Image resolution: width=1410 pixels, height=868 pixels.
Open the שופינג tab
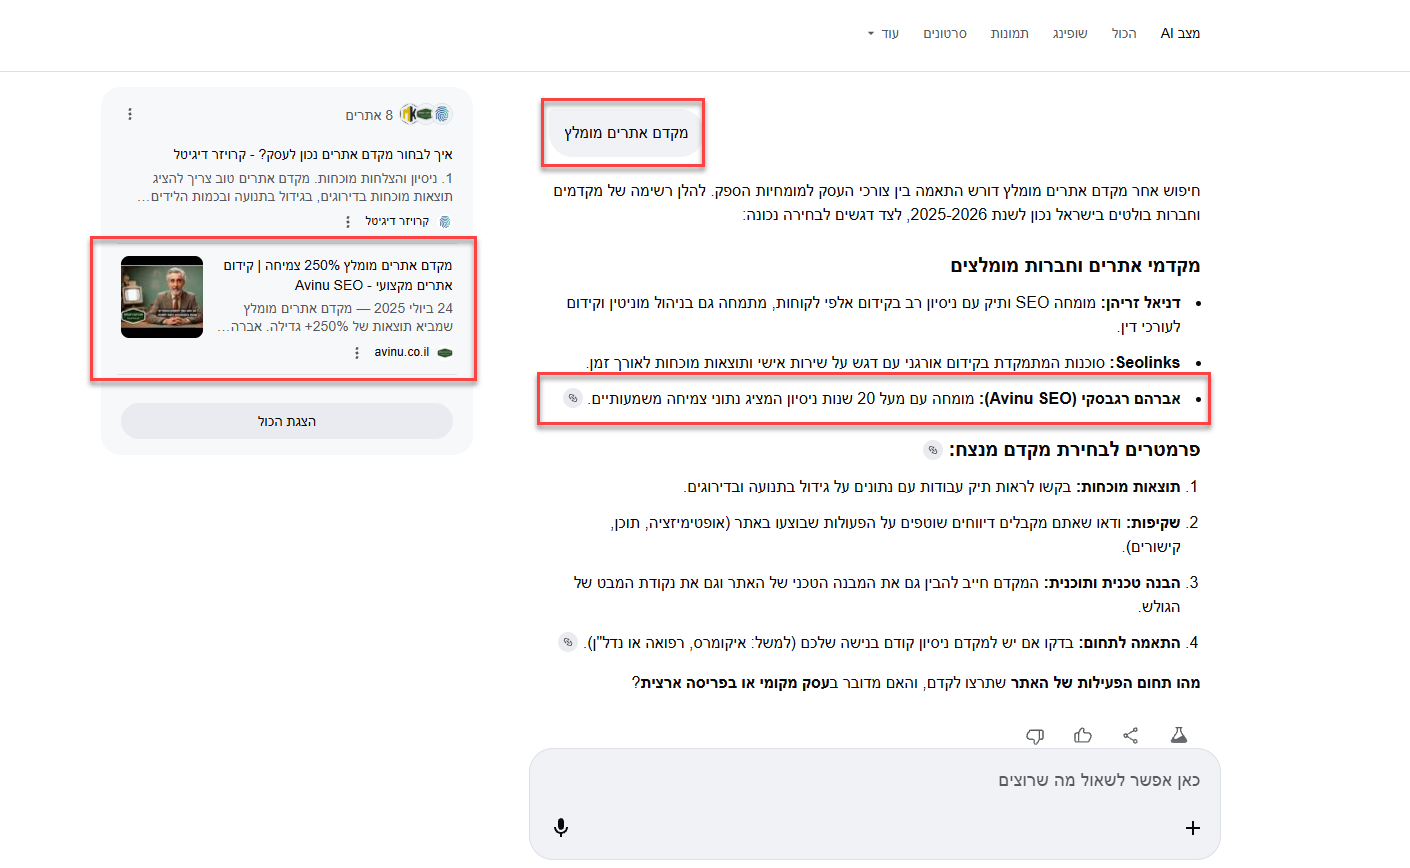click(x=1070, y=33)
